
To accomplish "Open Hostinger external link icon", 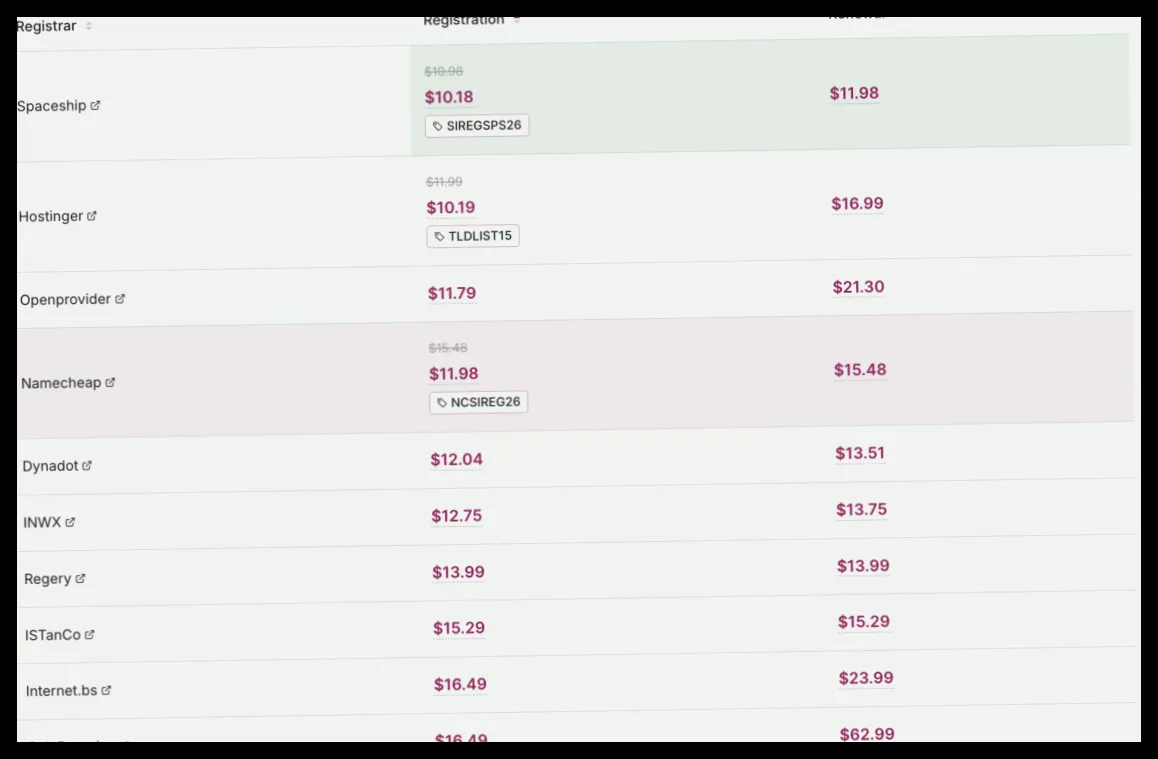I will pyautogui.click(x=92, y=216).
